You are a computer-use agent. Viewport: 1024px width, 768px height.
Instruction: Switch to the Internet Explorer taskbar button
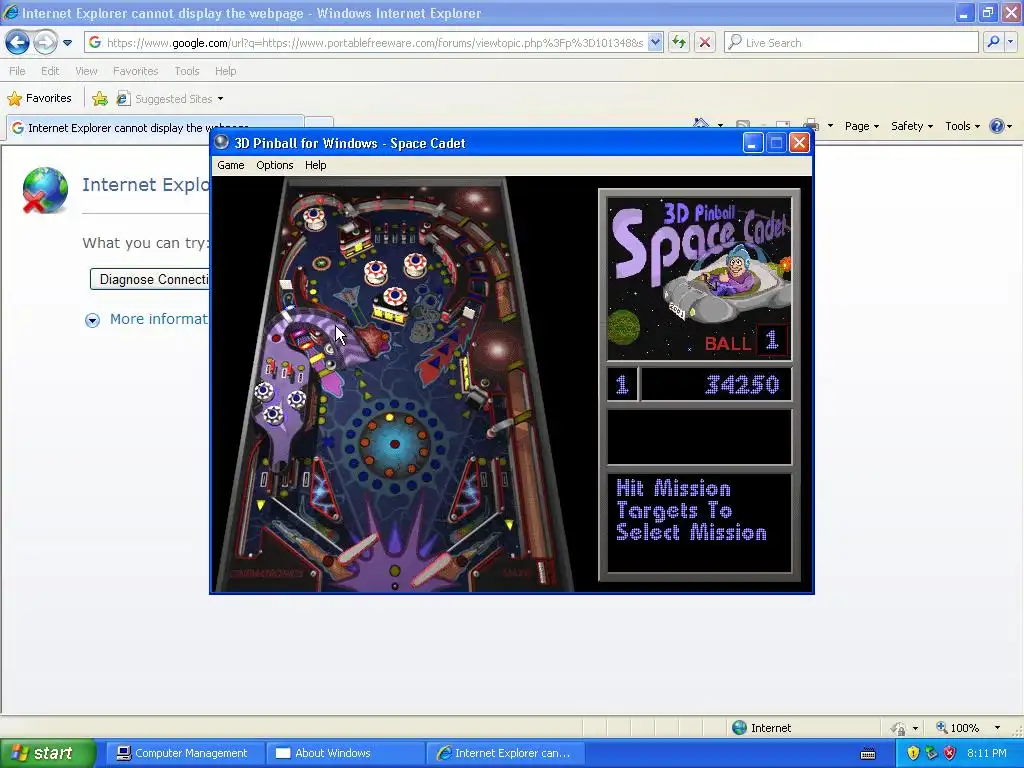click(x=504, y=753)
